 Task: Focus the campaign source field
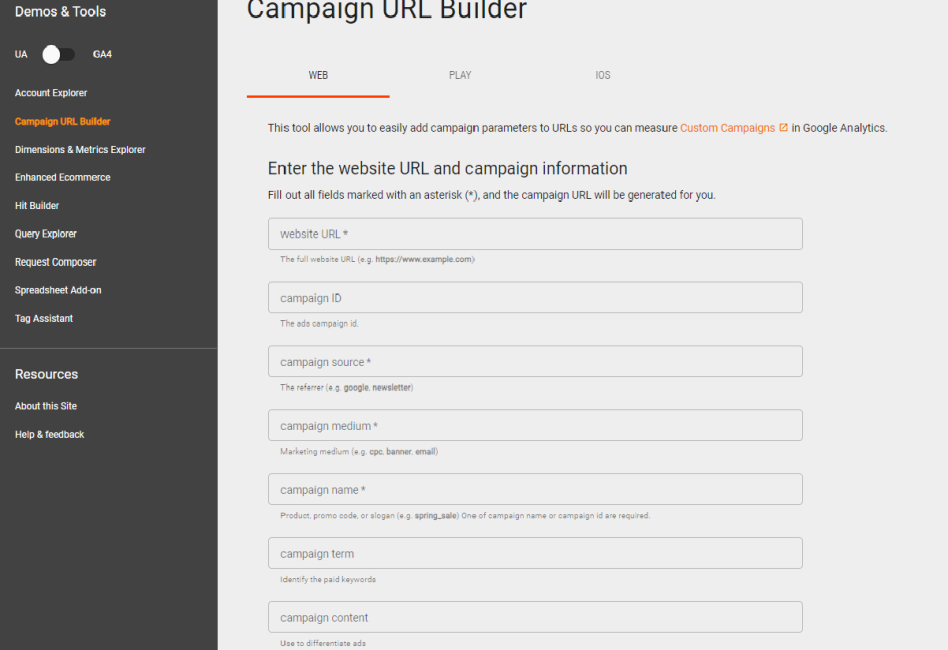coord(535,362)
